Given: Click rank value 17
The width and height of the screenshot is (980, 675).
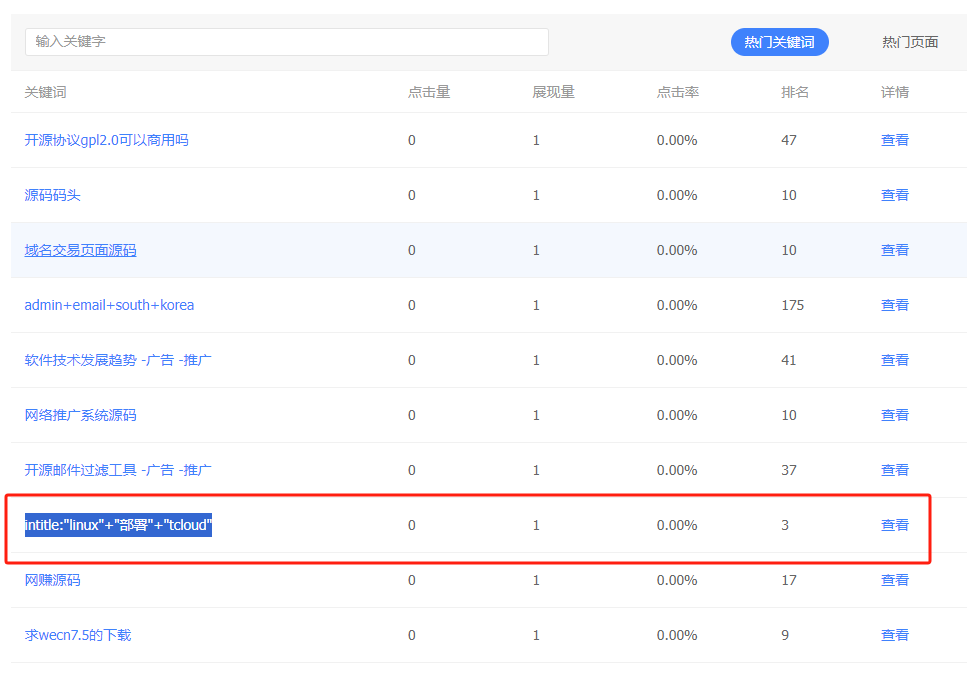Looking at the screenshot, I should (789, 580).
